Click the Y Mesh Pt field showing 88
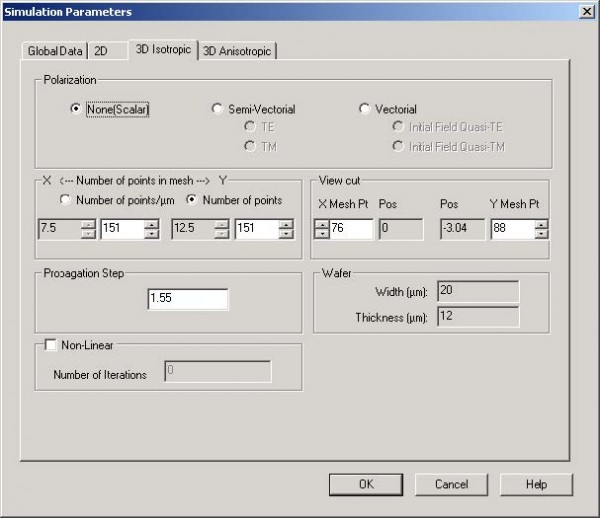 tap(513, 228)
